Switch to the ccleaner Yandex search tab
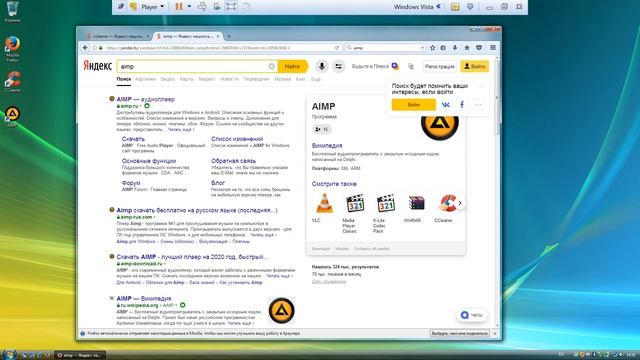The image size is (640, 360). tap(118, 36)
